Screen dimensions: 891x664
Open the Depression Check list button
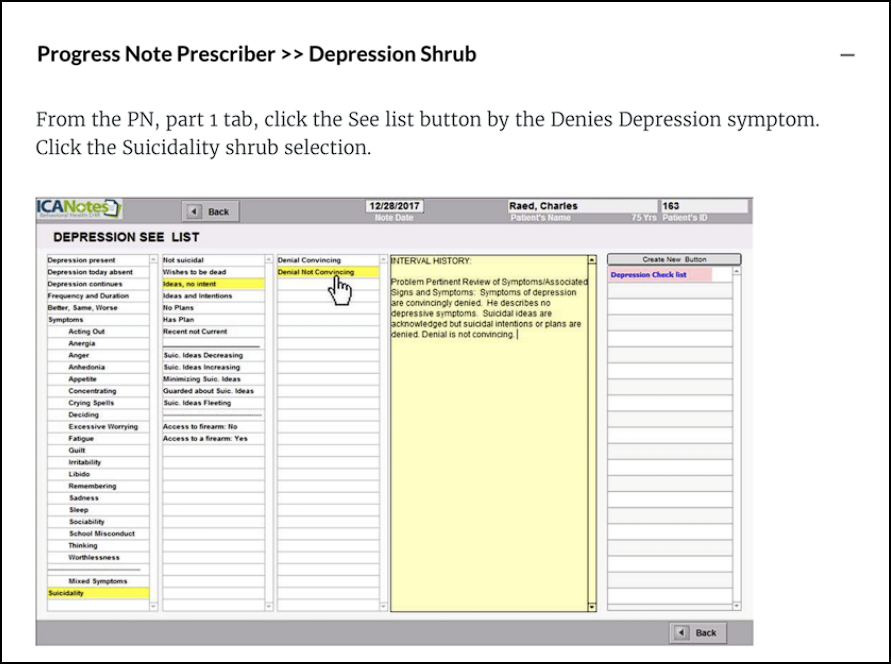click(x=660, y=275)
